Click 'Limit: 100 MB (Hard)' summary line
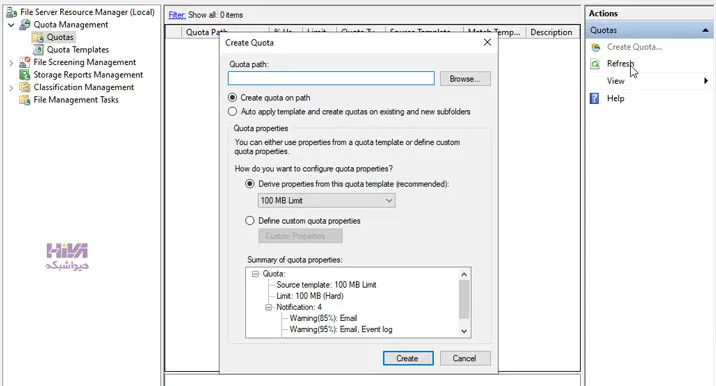716x386 pixels. tap(310, 296)
